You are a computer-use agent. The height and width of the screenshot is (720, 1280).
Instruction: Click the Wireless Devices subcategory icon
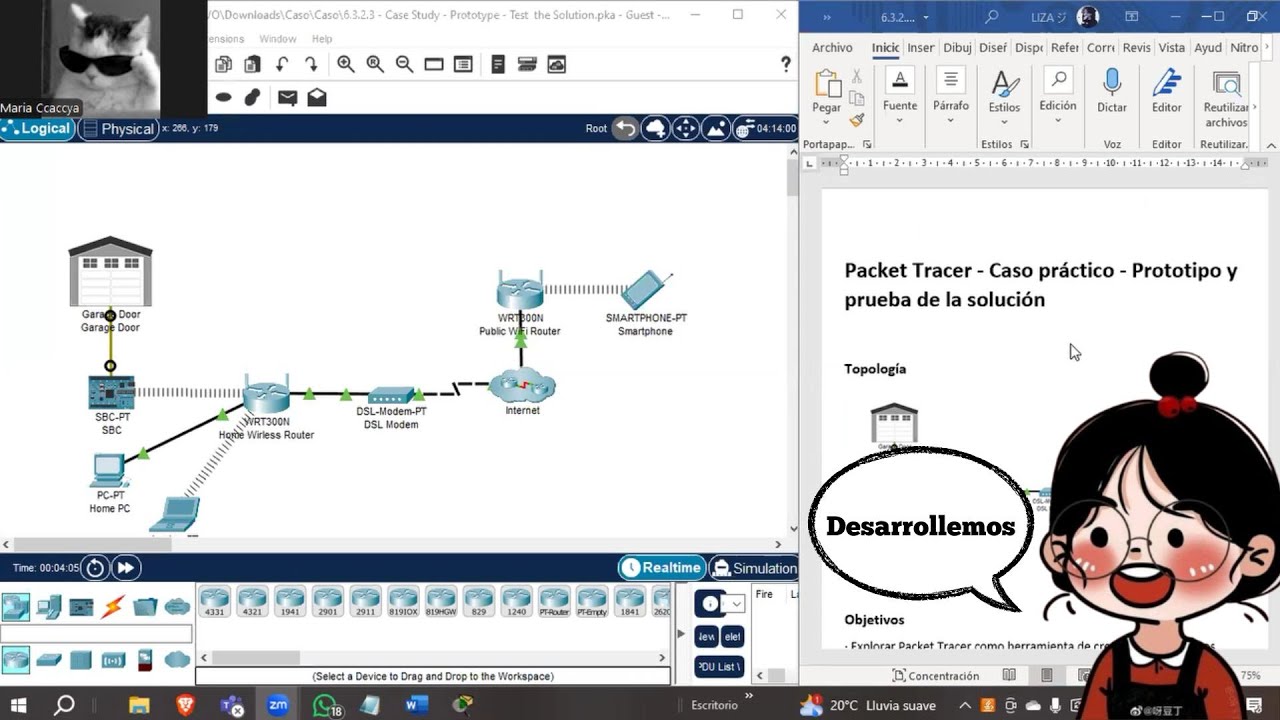click(113, 660)
